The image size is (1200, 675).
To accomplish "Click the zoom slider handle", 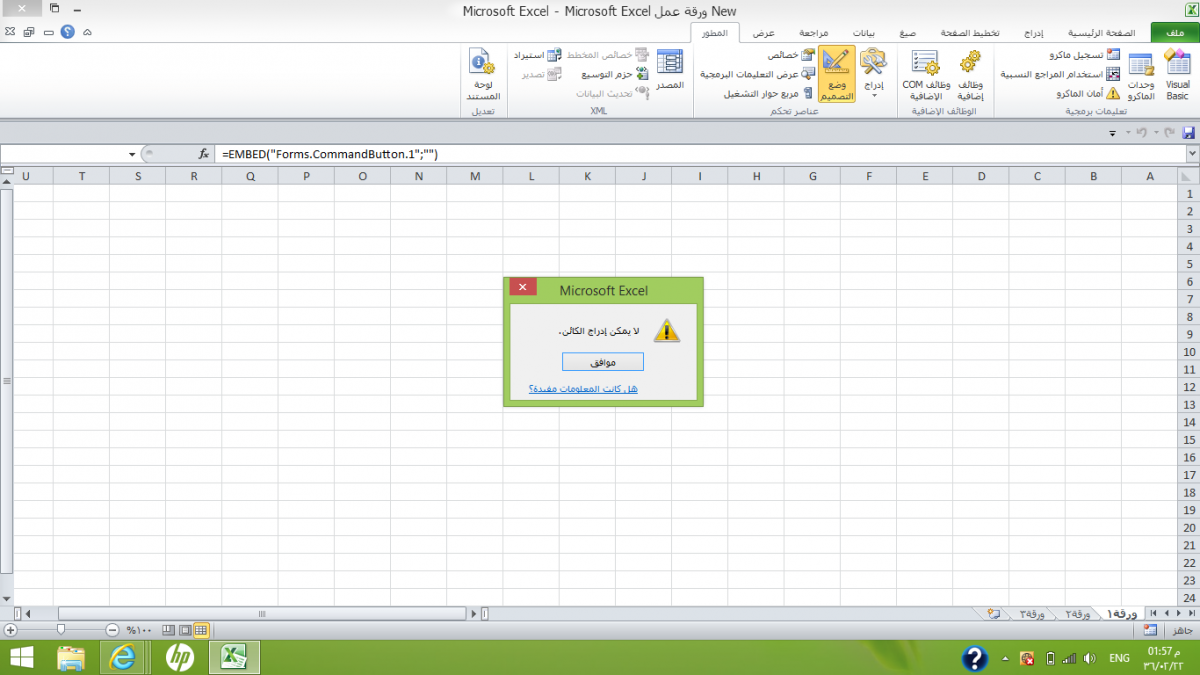I will 61,630.
